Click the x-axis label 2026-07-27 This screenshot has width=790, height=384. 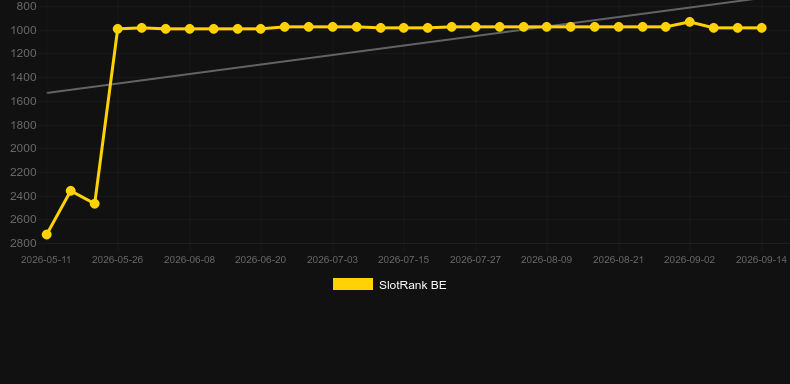coord(475,260)
